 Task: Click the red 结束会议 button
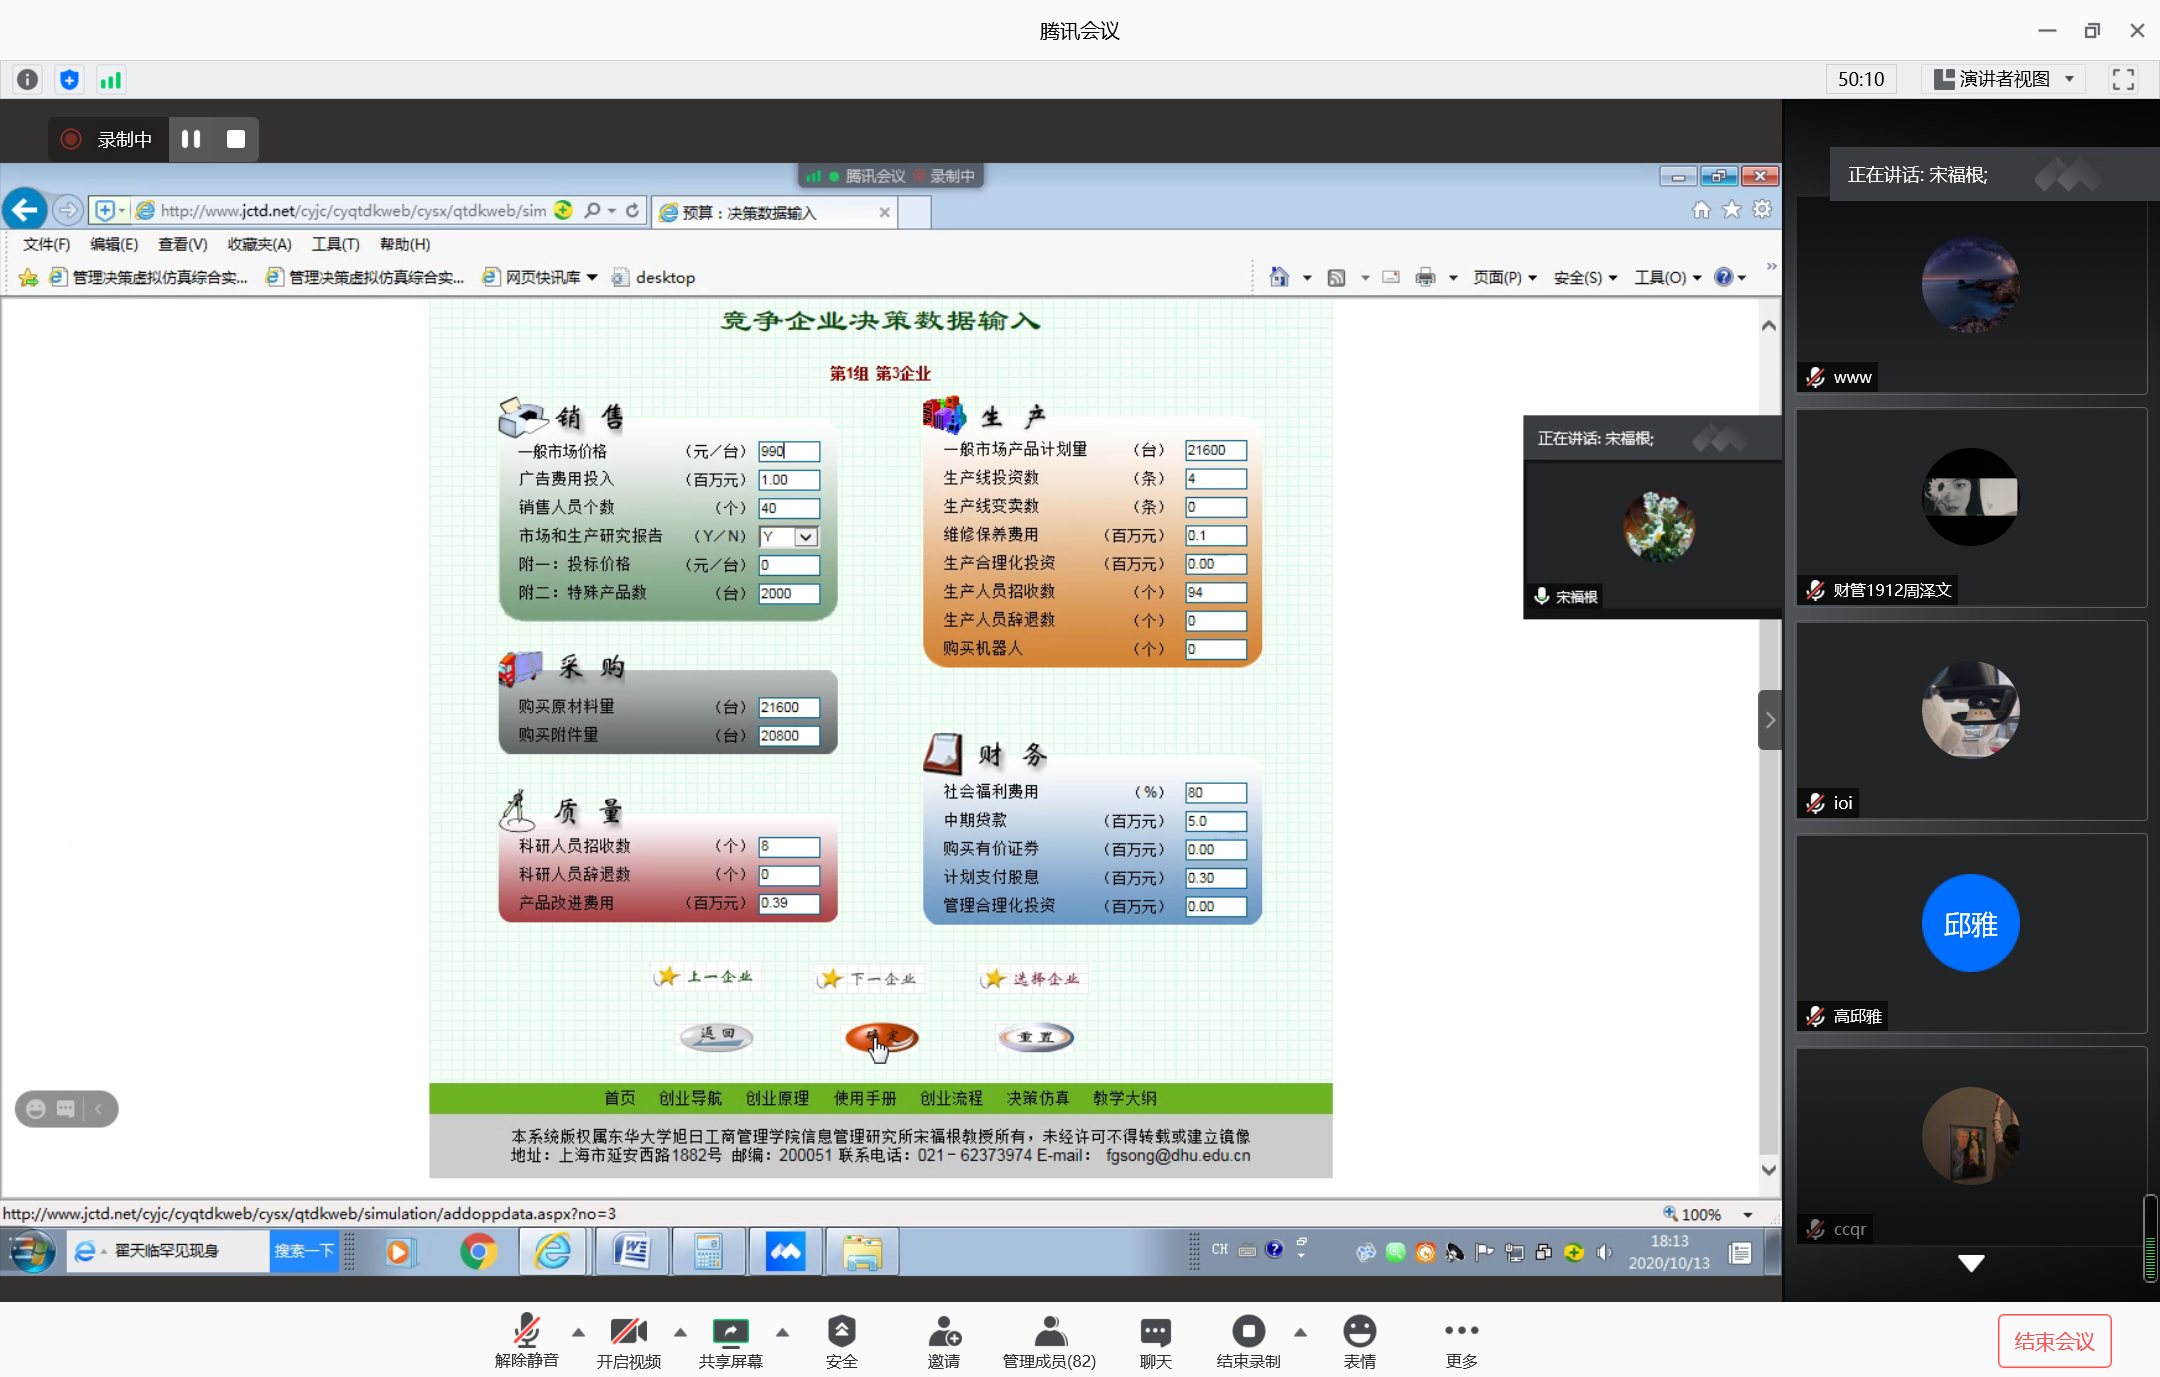pyautogui.click(x=2054, y=1341)
